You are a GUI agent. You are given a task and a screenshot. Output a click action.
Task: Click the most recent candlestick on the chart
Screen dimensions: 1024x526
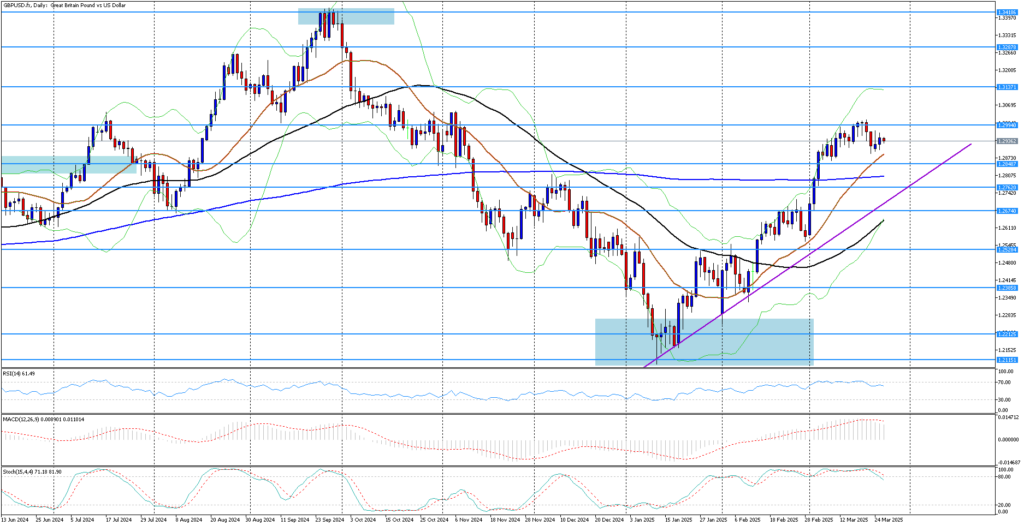pyautogui.click(x=883, y=140)
